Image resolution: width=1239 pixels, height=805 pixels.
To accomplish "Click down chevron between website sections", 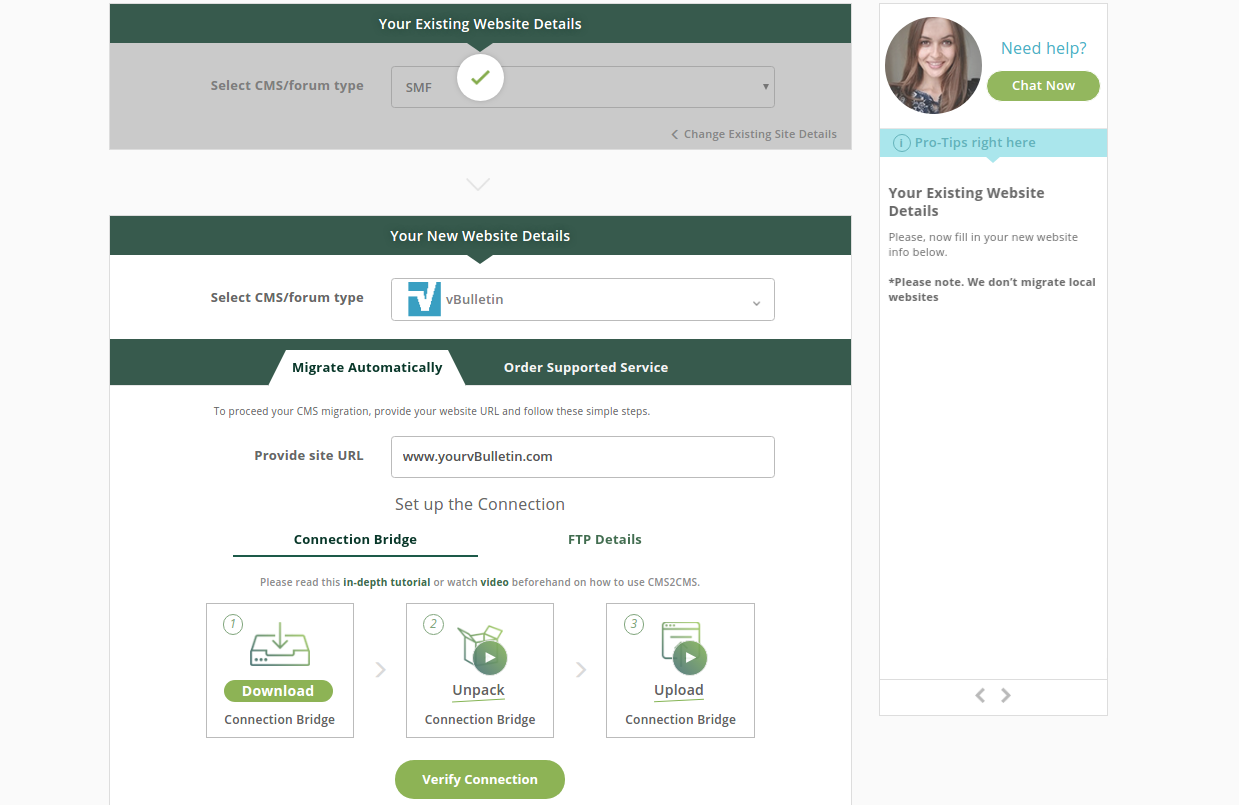I will (x=478, y=184).
